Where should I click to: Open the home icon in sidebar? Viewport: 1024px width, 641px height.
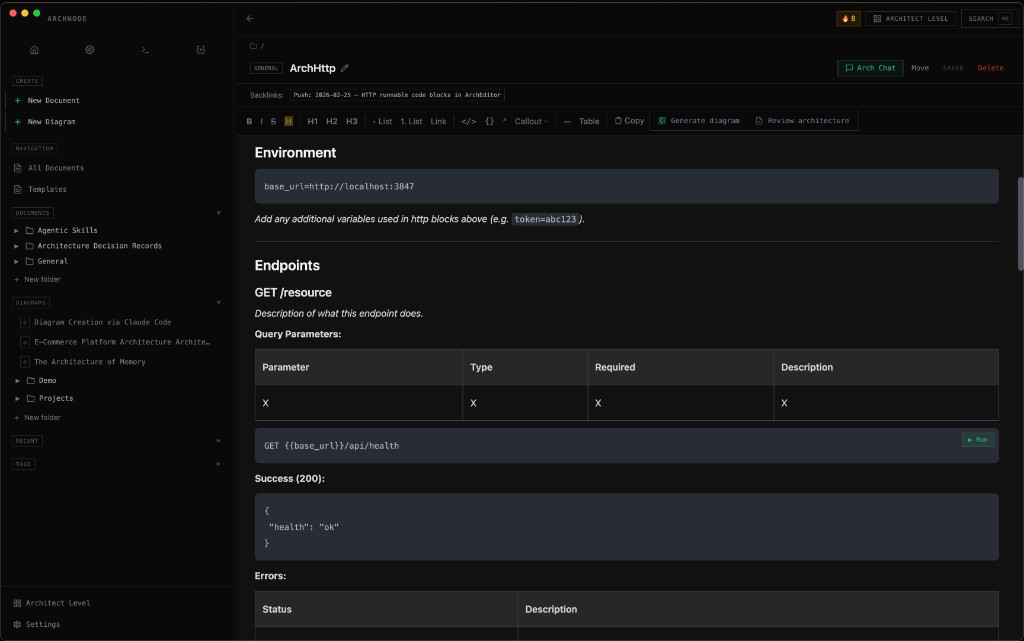pyautogui.click(x=35, y=50)
